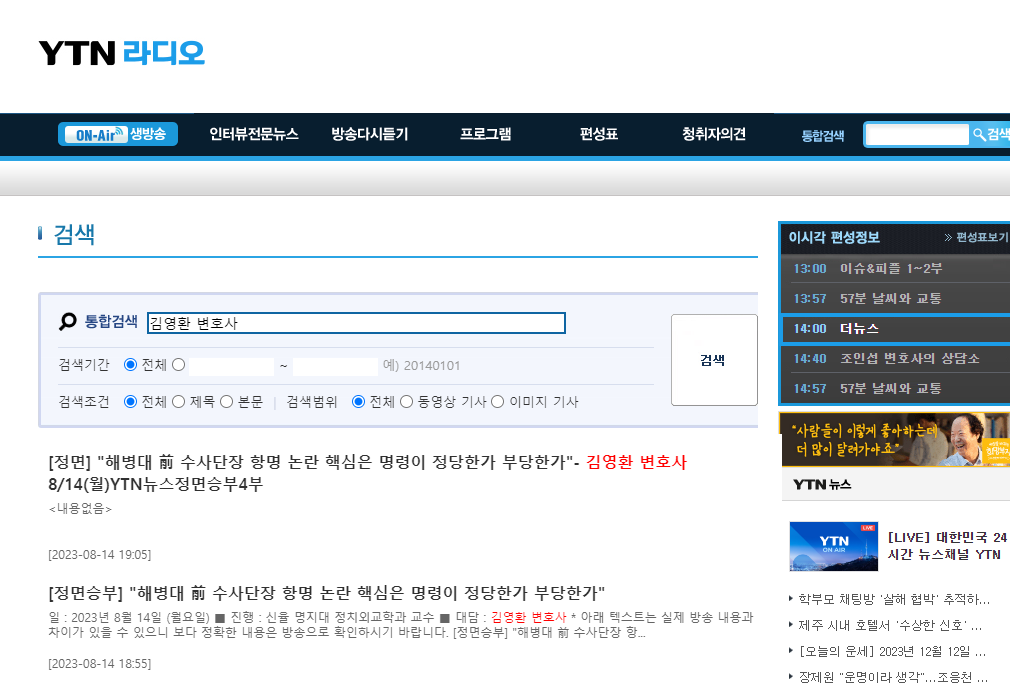Select the 전체 search period radio button

[130, 365]
